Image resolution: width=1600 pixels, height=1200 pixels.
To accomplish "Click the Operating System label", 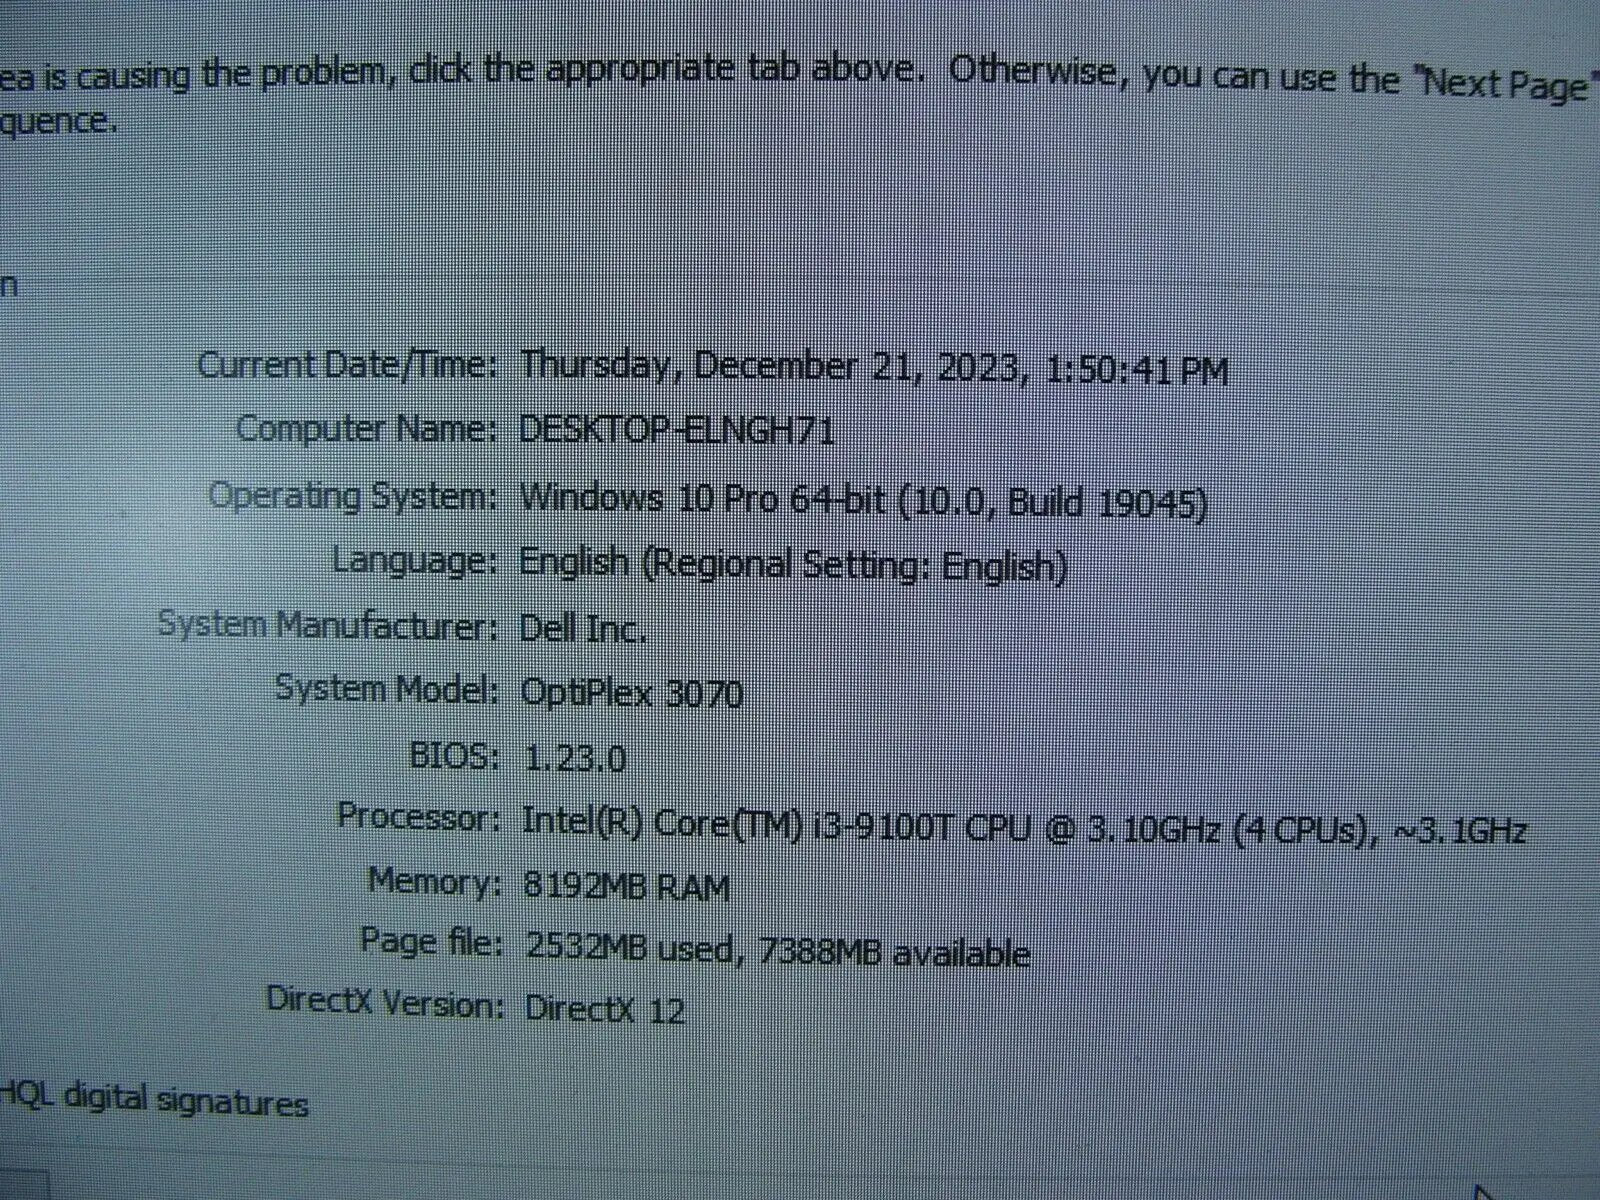I will (352, 497).
